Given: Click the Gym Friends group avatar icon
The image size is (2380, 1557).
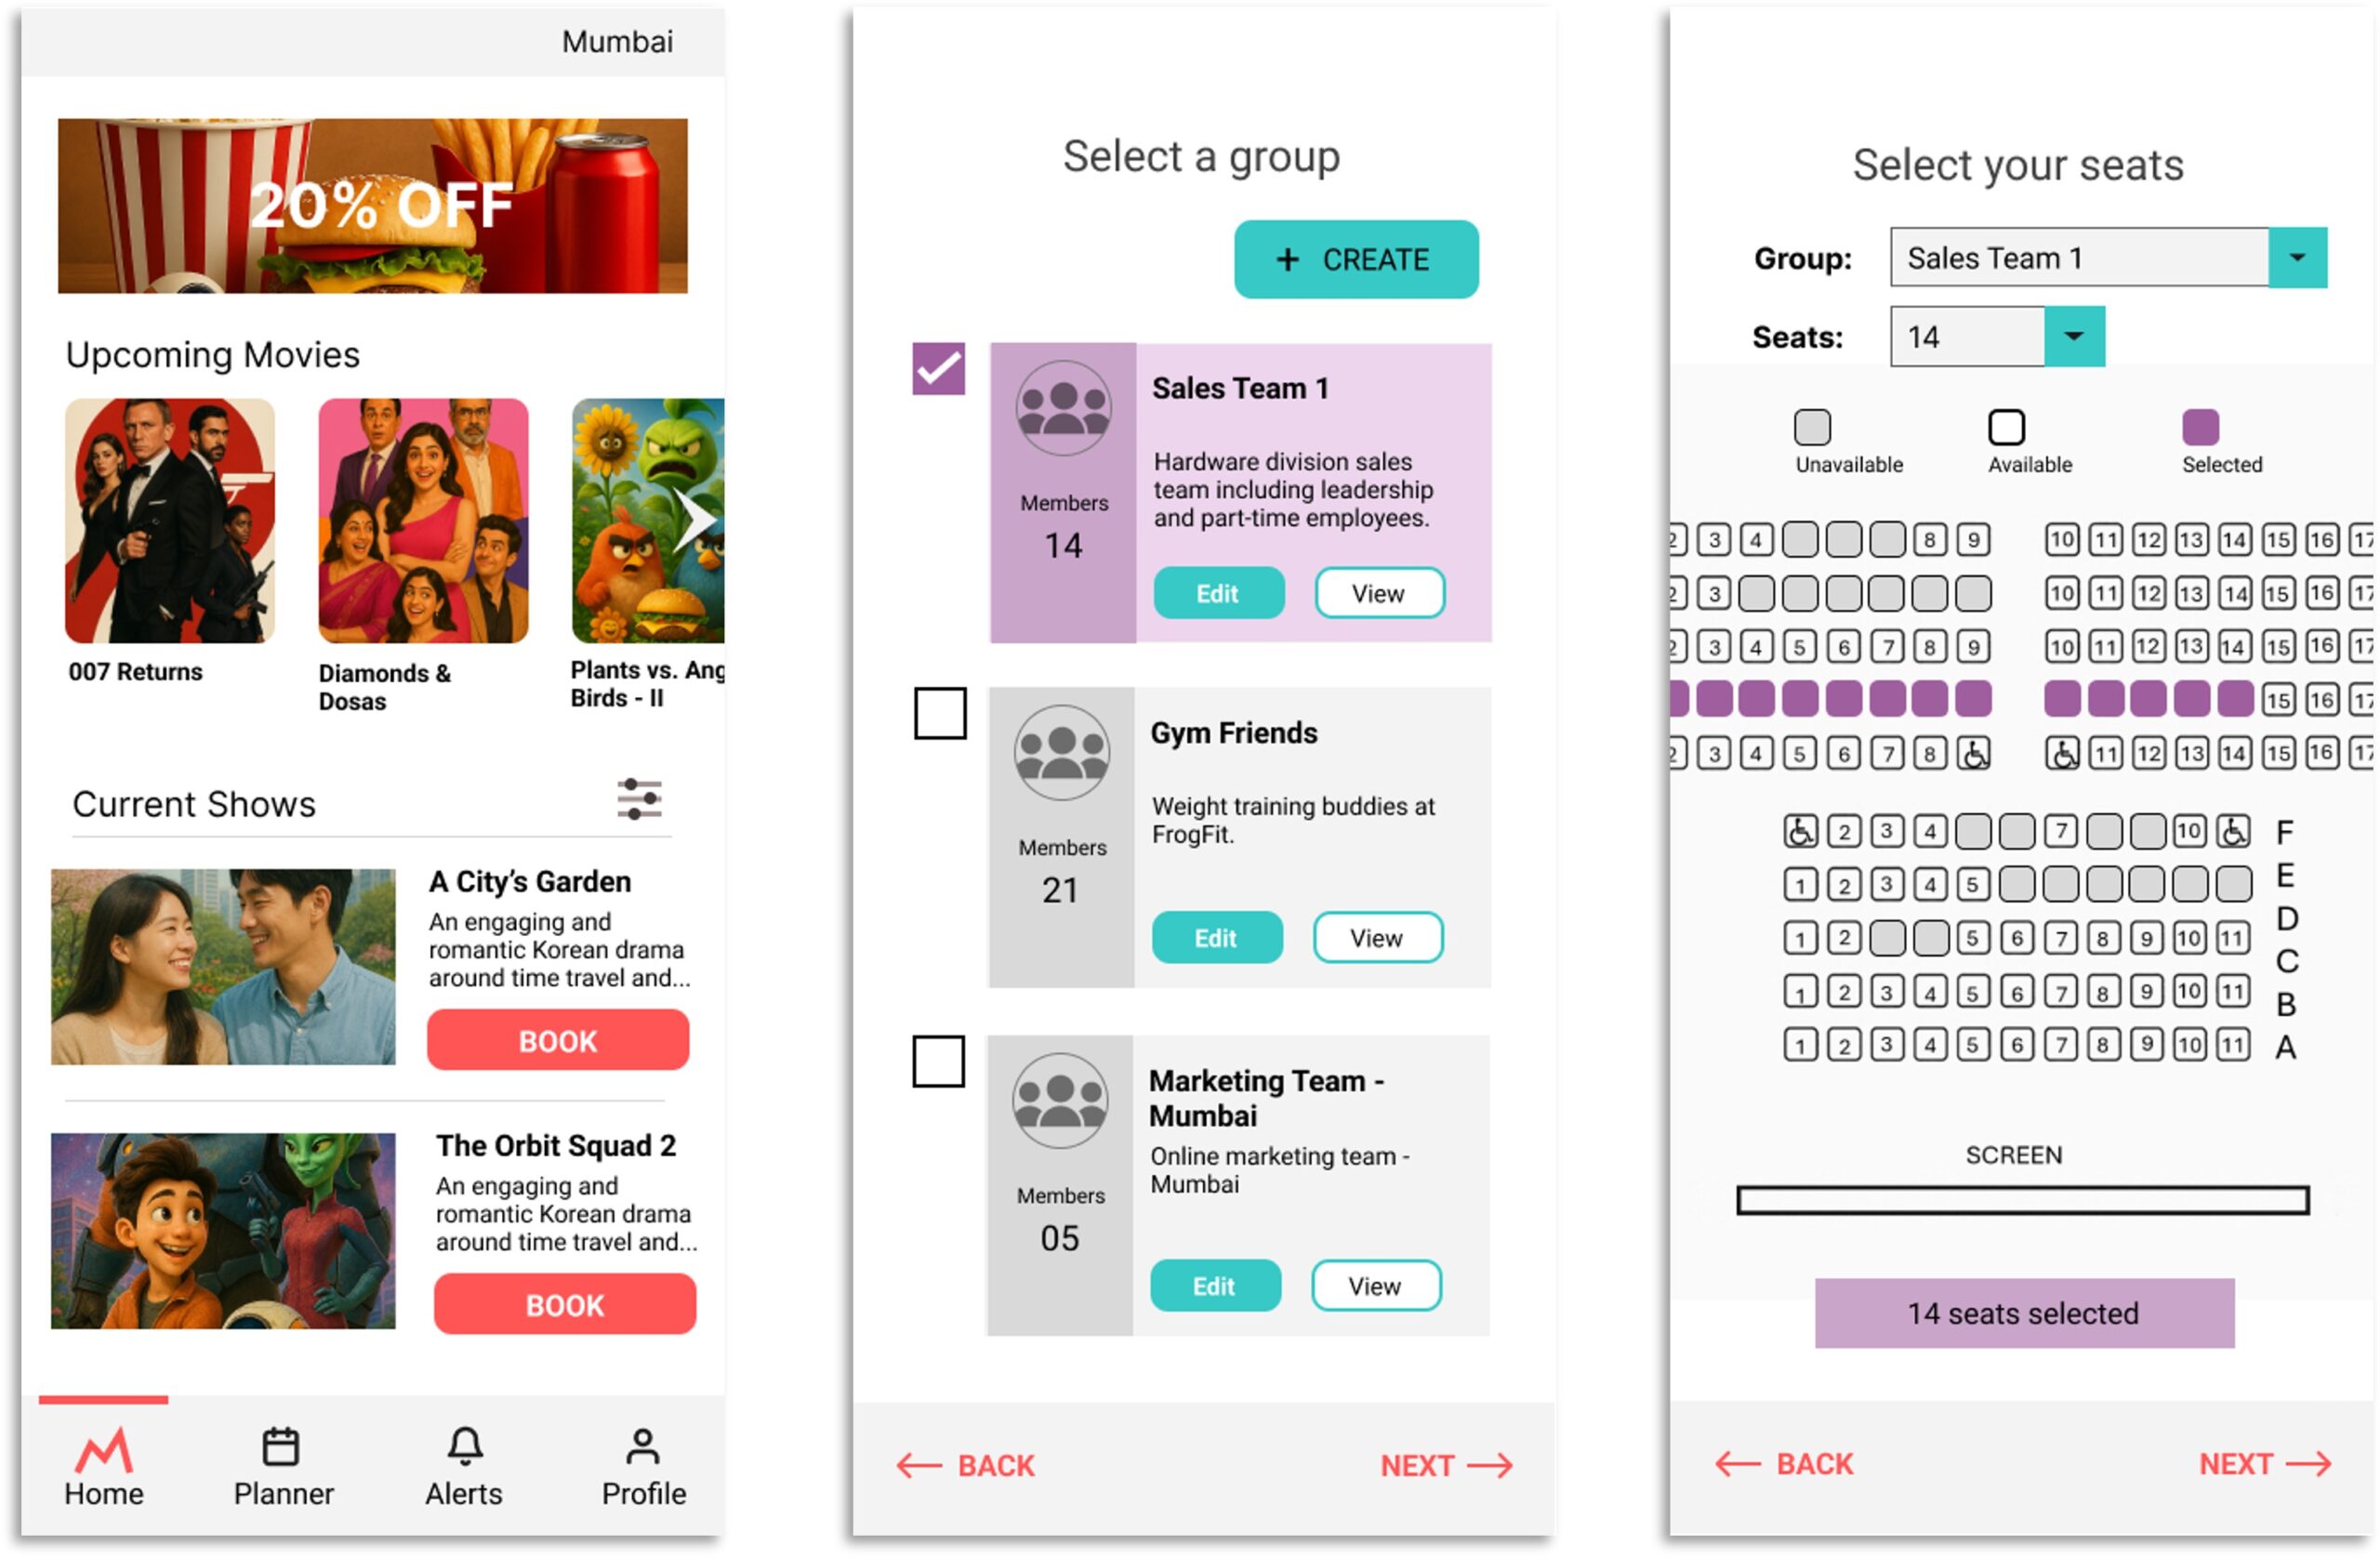Looking at the screenshot, I should [1061, 752].
